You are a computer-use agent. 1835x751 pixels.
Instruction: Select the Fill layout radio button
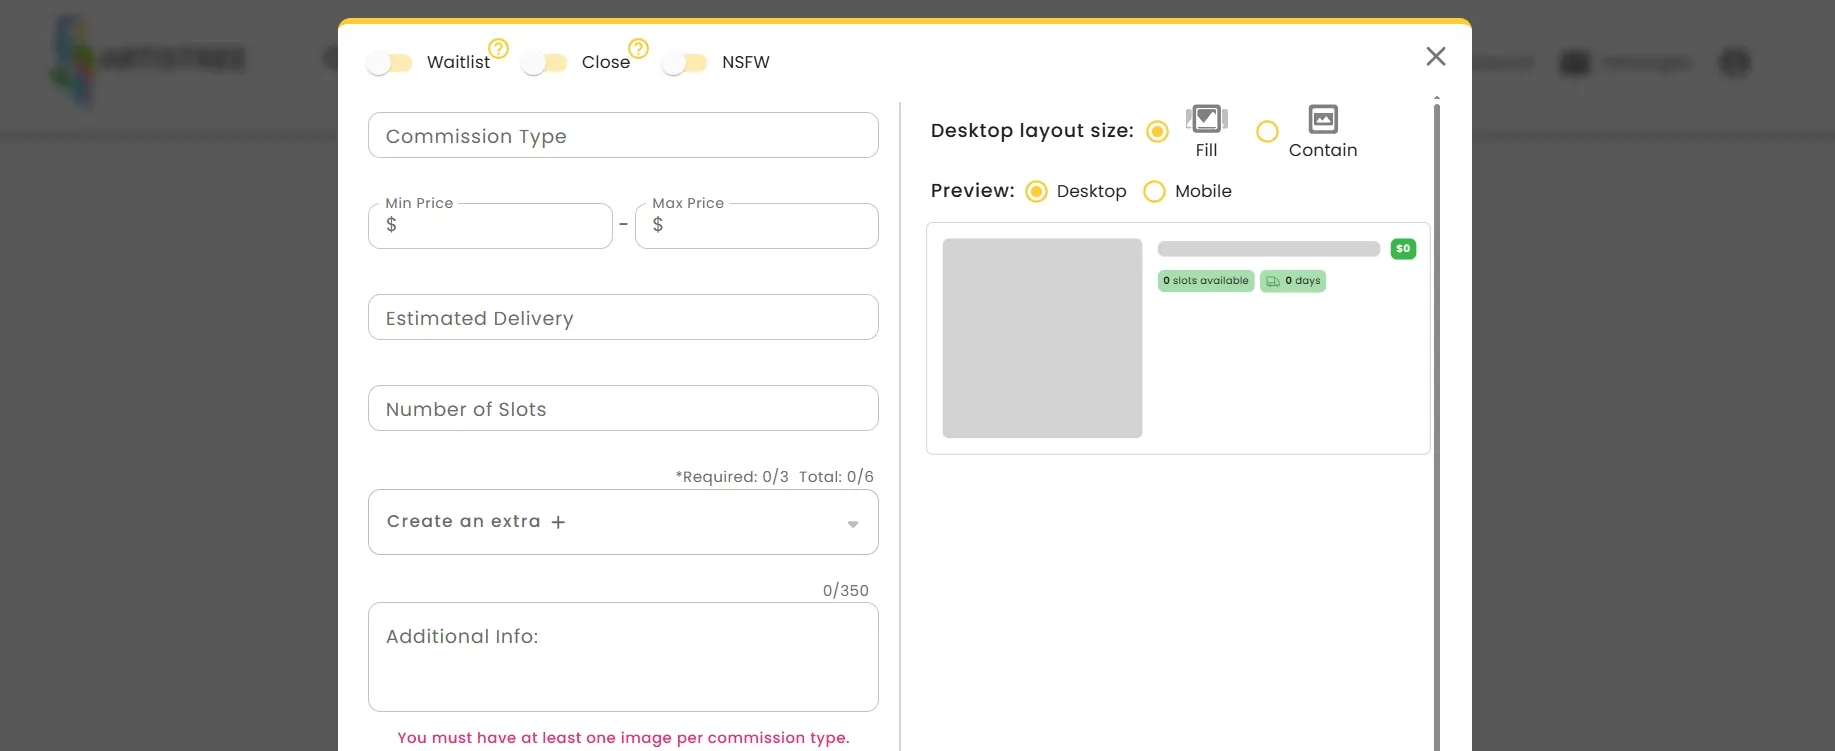point(1157,131)
